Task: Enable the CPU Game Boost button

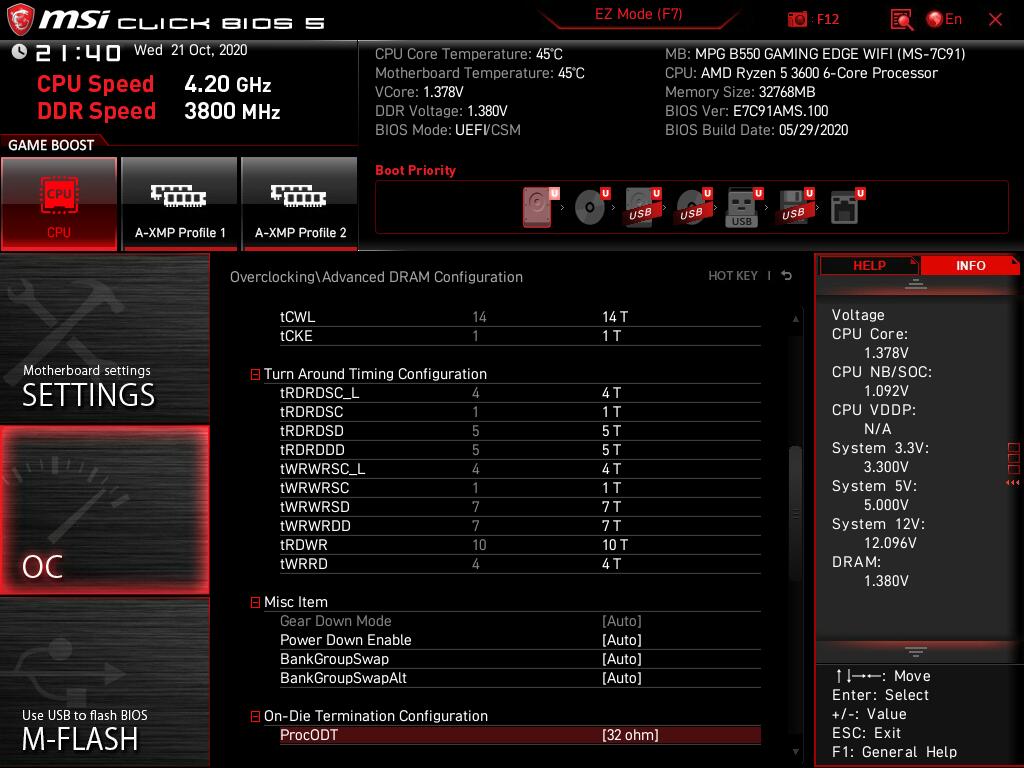Action: coord(59,204)
